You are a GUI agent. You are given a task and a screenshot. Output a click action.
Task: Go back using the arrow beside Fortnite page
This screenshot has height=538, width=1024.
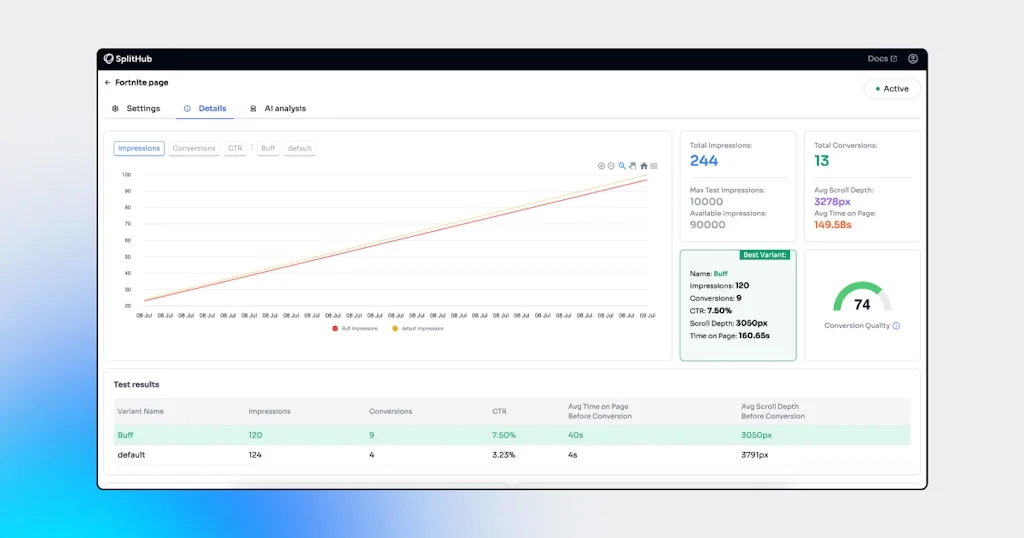tap(108, 83)
